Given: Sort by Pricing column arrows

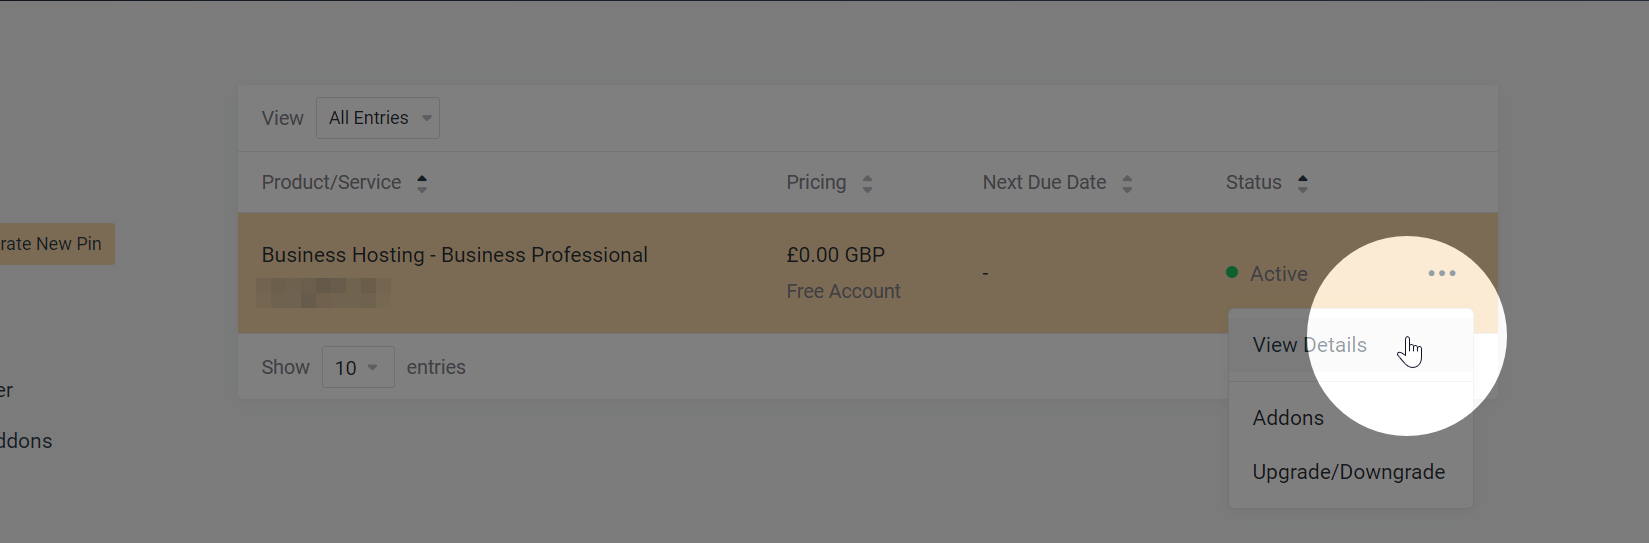Looking at the screenshot, I should pyautogui.click(x=867, y=183).
